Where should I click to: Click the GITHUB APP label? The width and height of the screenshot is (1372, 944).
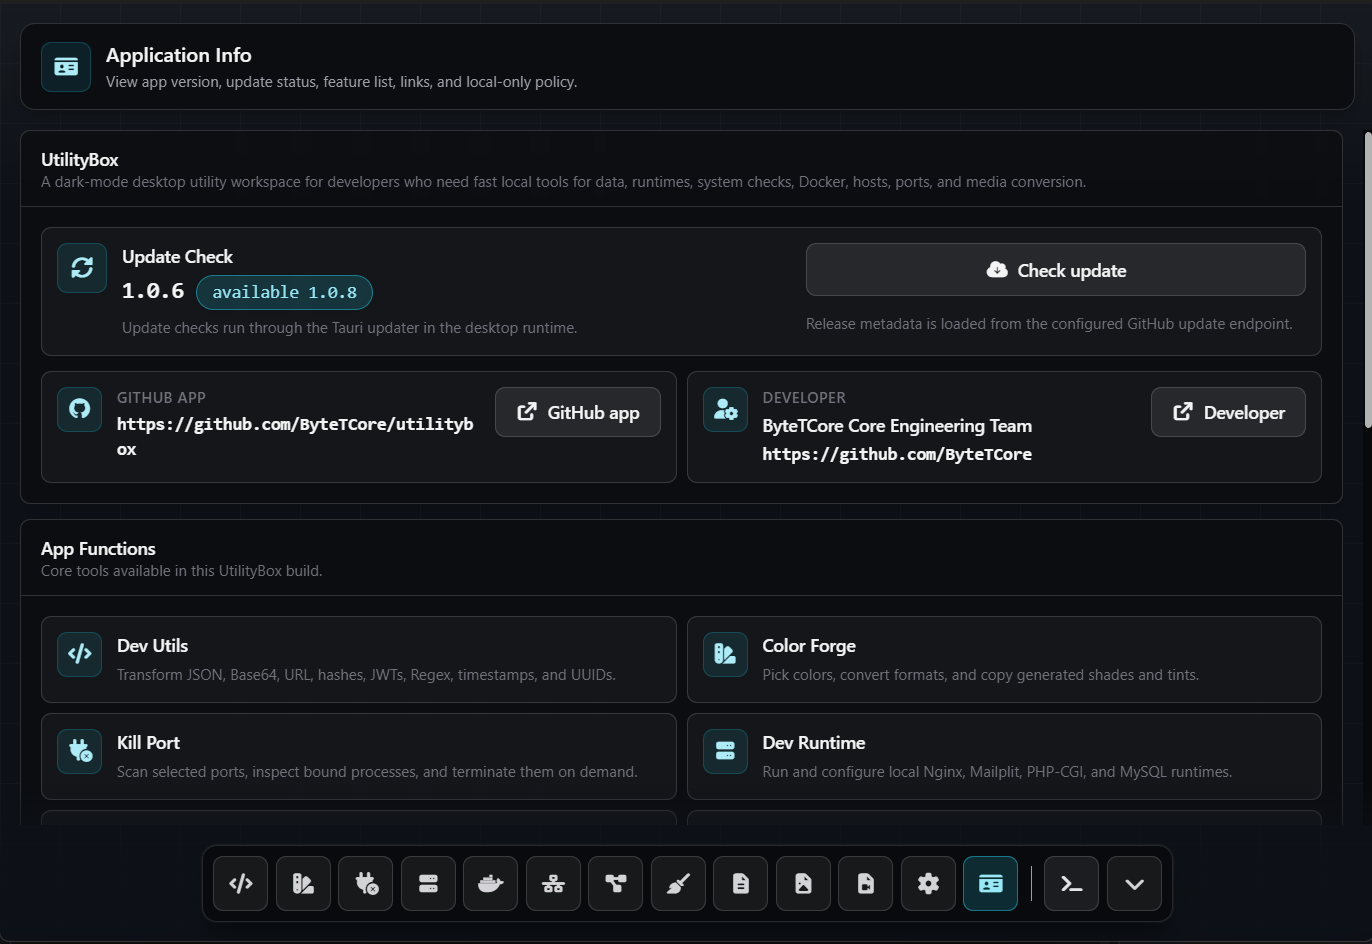click(161, 398)
